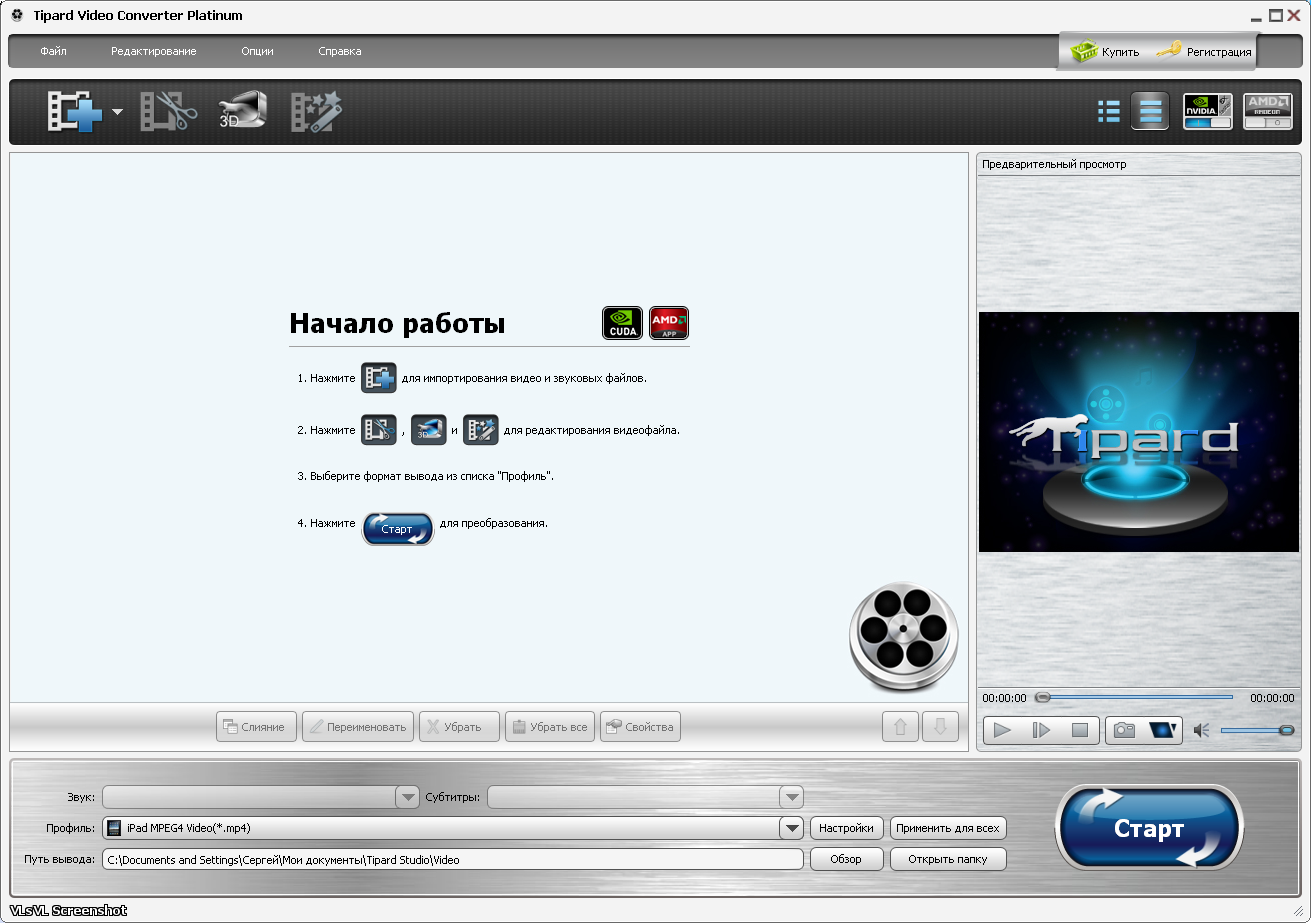Toggle NVIDIA CUDA acceleration
The image size is (1311, 923).
[x=1207, y=111]
